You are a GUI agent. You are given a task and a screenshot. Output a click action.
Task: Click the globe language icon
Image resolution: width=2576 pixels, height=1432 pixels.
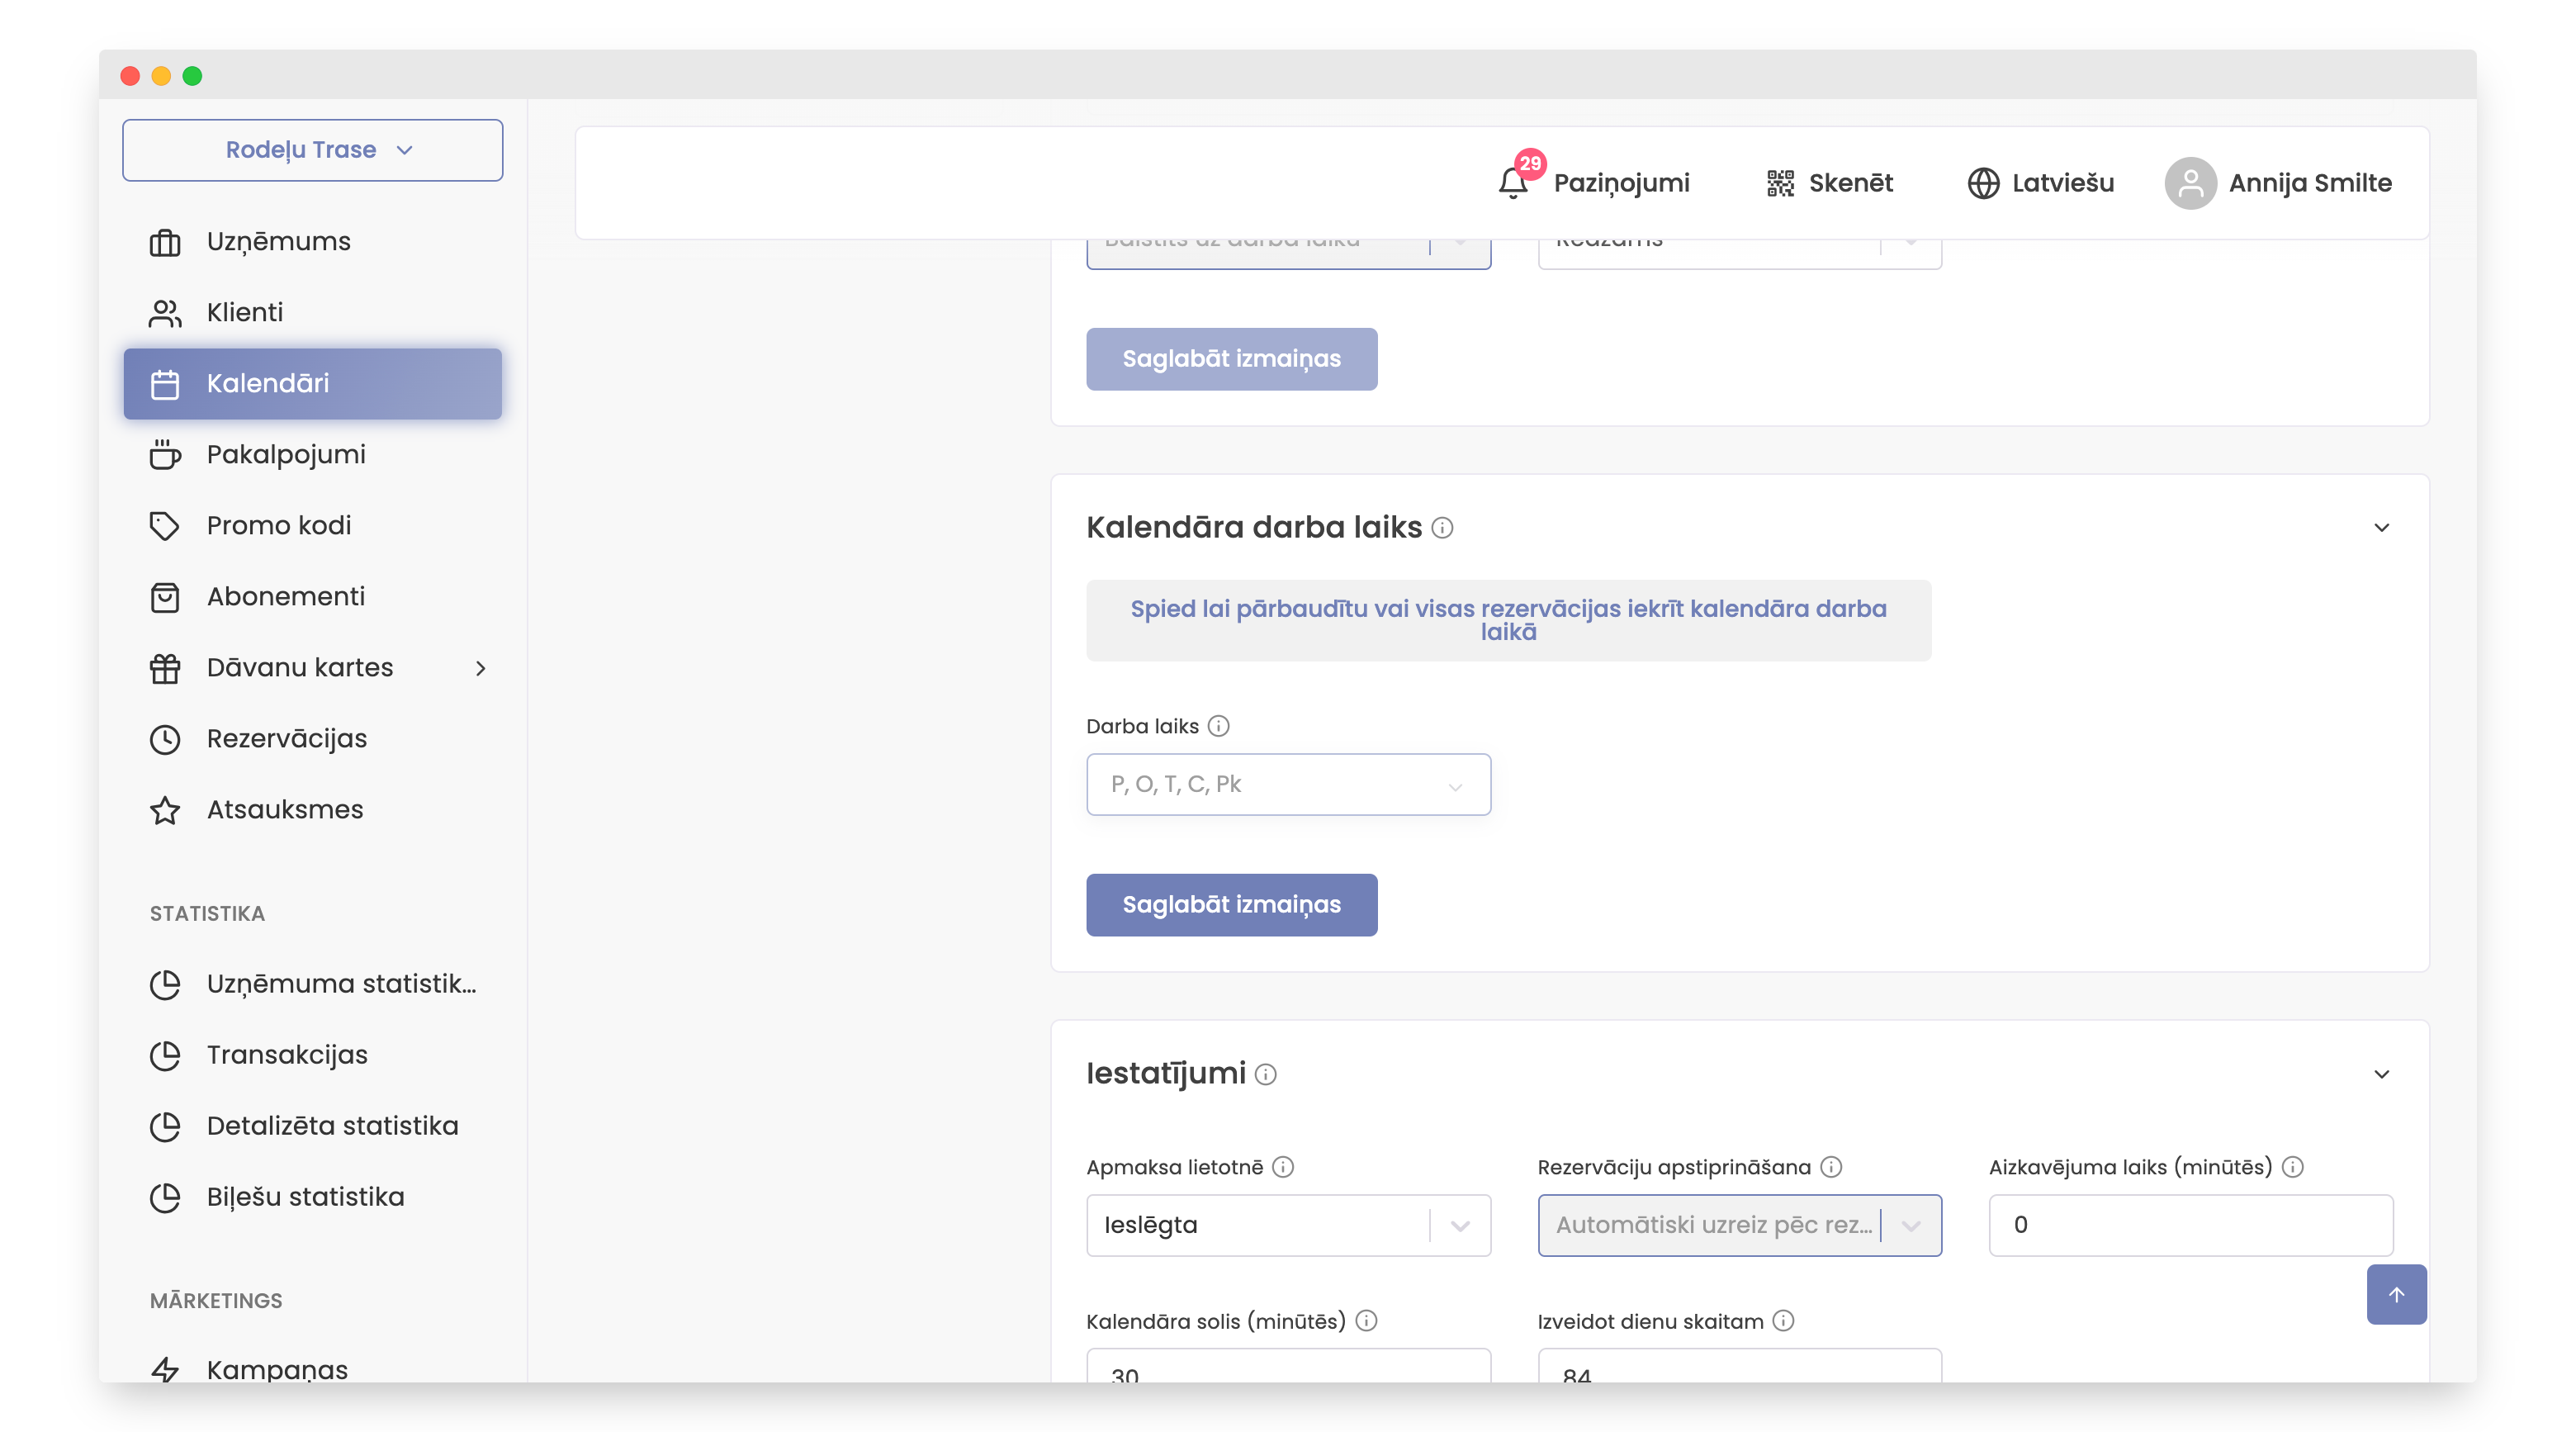(x=1983, y=183)
